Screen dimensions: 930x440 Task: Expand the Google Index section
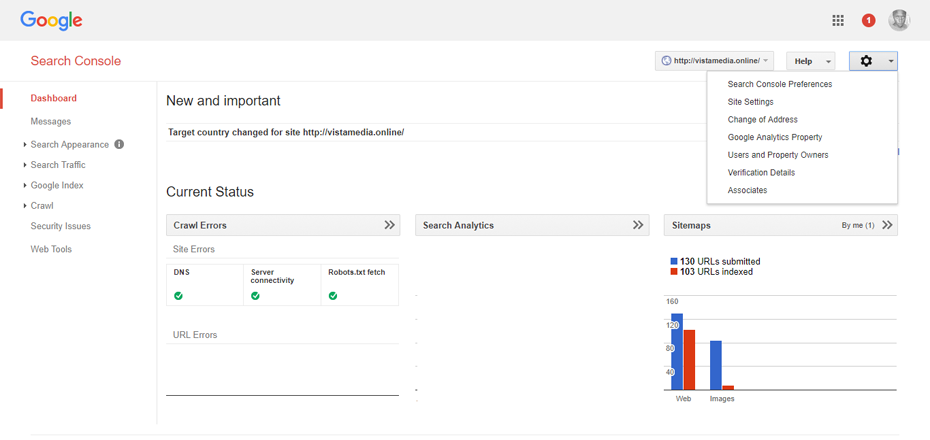click(56, 185)
